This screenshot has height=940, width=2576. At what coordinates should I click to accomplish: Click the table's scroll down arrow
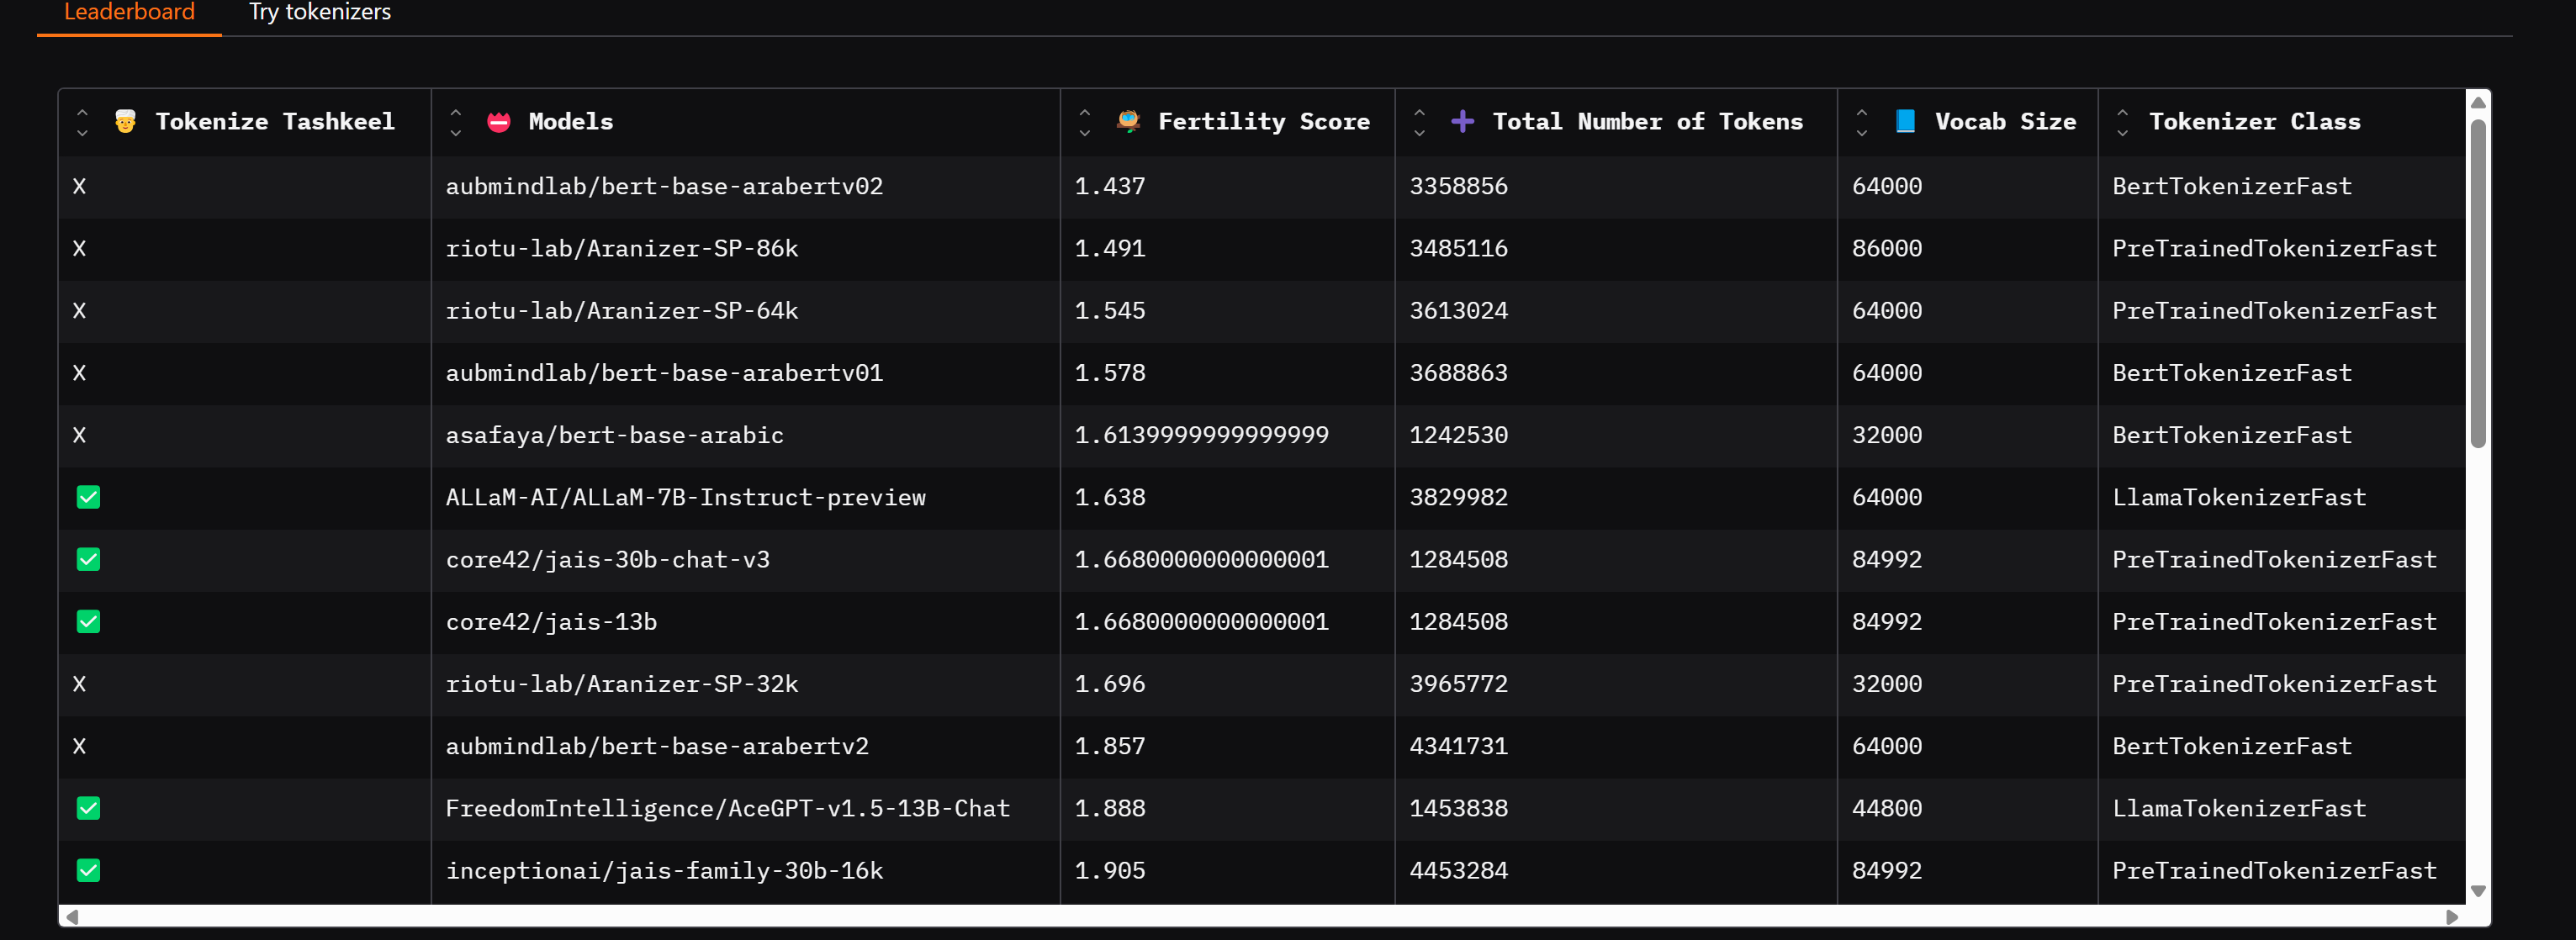point(2478,891)
